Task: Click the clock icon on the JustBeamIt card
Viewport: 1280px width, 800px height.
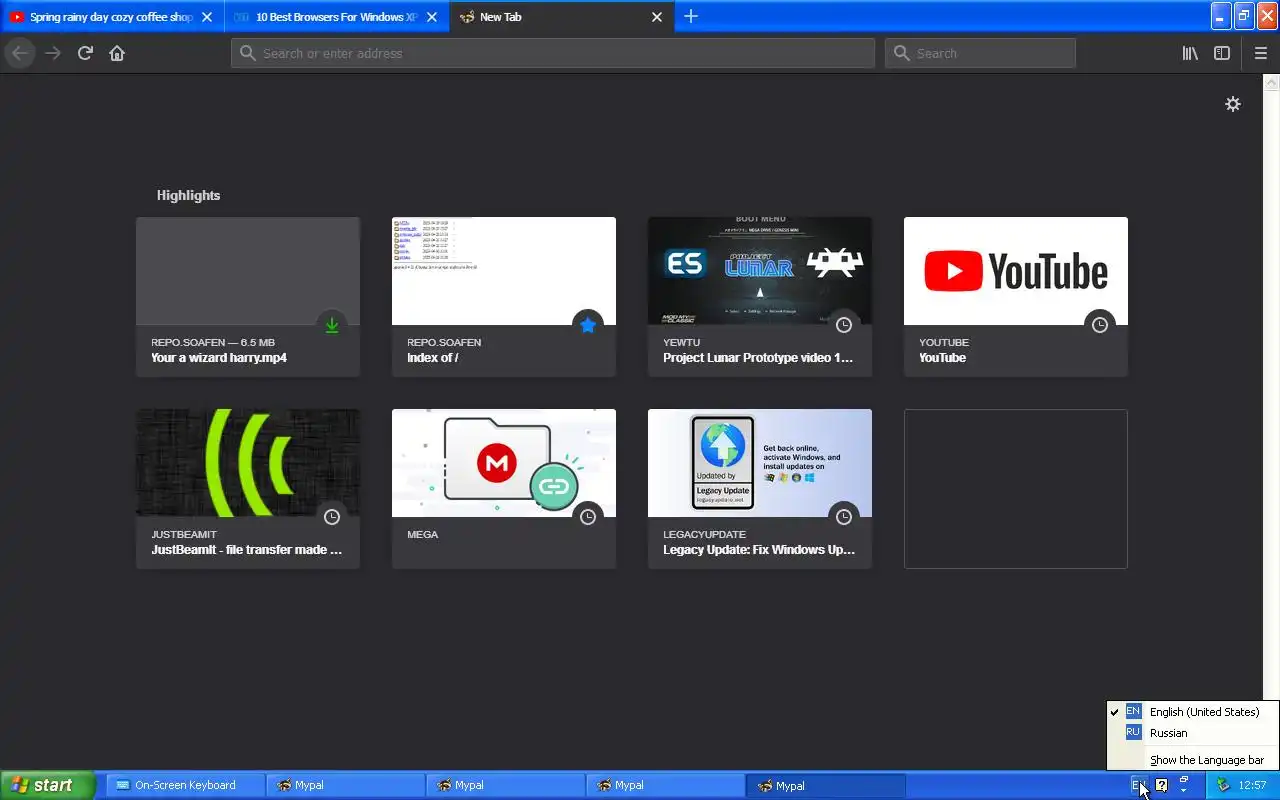Action: [x=332, y=517]
